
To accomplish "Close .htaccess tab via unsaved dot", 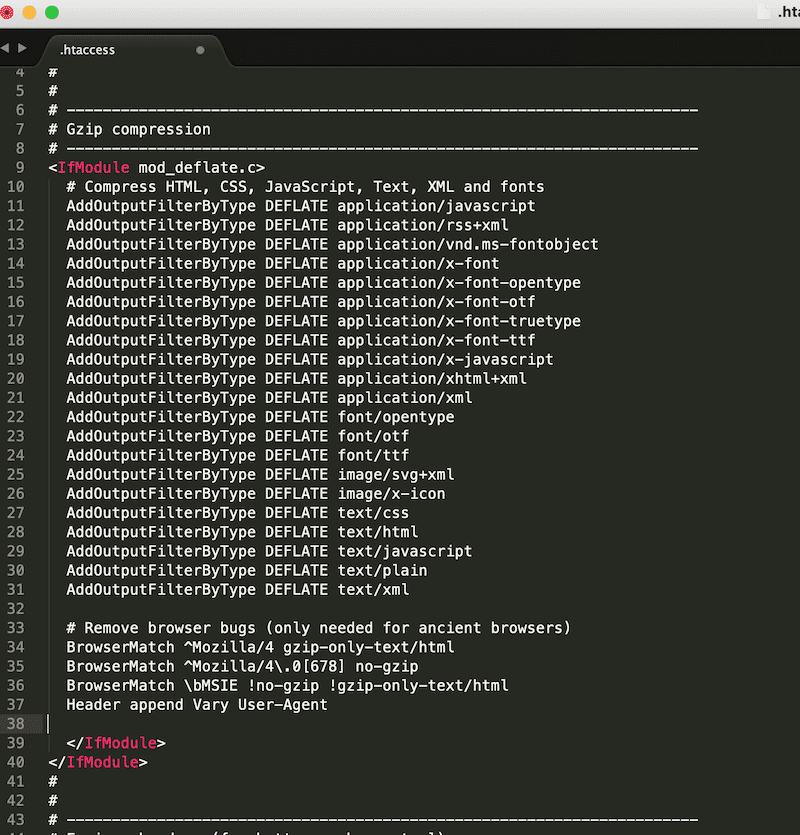I will pos(200,50).
